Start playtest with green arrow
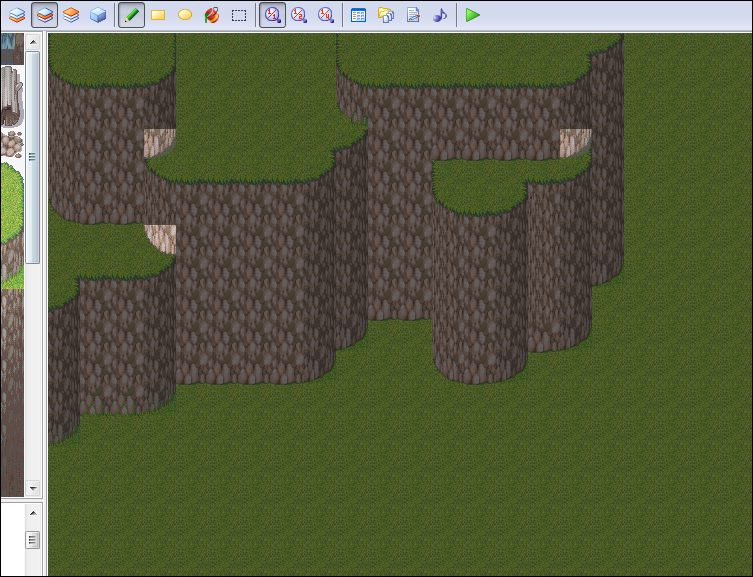753x577 pixels. tap(473, 15)
